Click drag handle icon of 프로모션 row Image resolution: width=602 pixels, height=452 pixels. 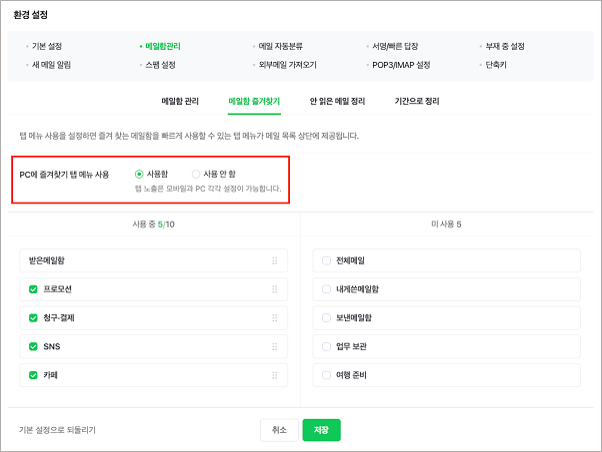click(x=275, y=289)
